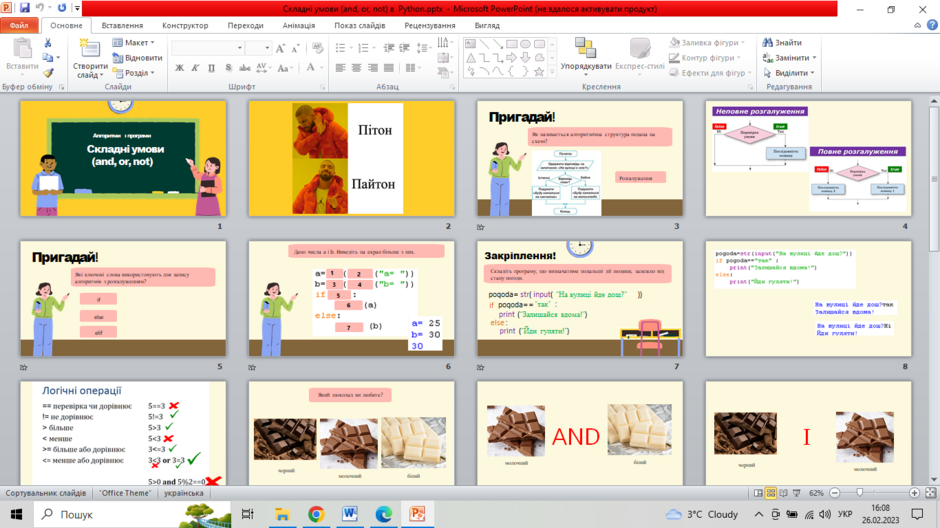
Task: Collapse the ribbon using the caret button
Action: pyautogui.click(x=918, y=26)
